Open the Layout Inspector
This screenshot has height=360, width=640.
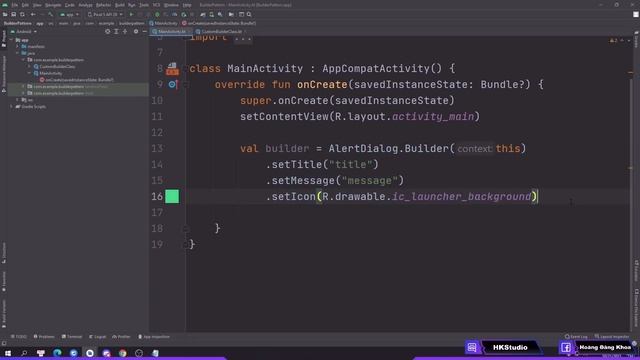612,337
